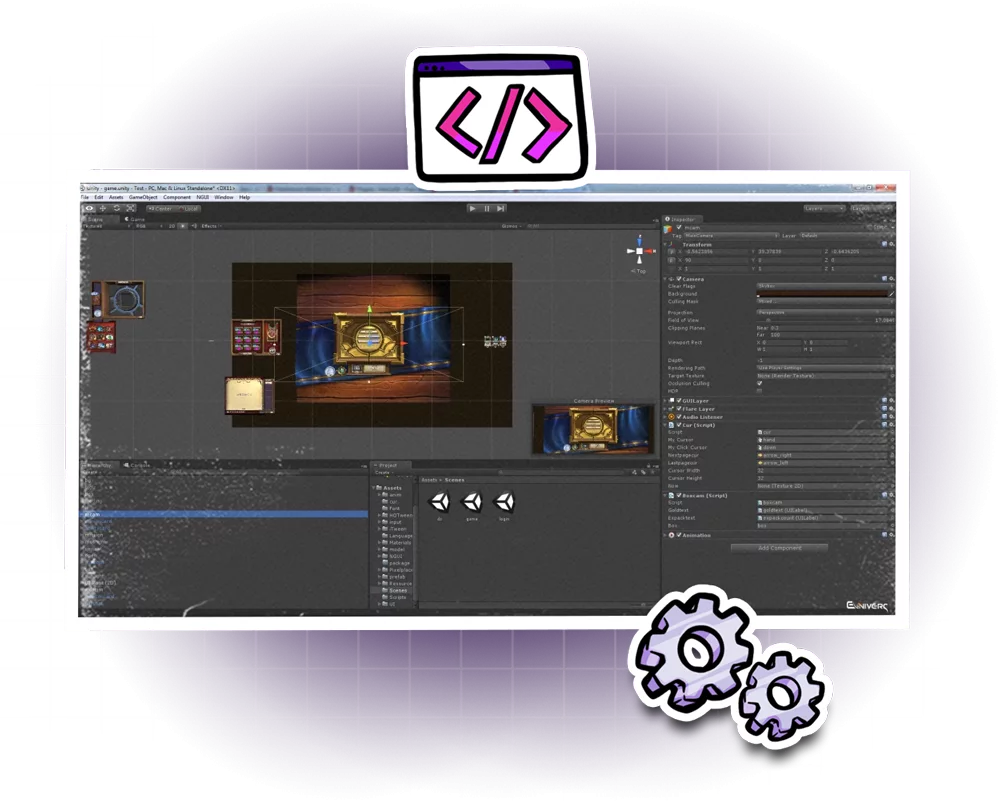Open the Clear Flags dropdown

[823, 286]
